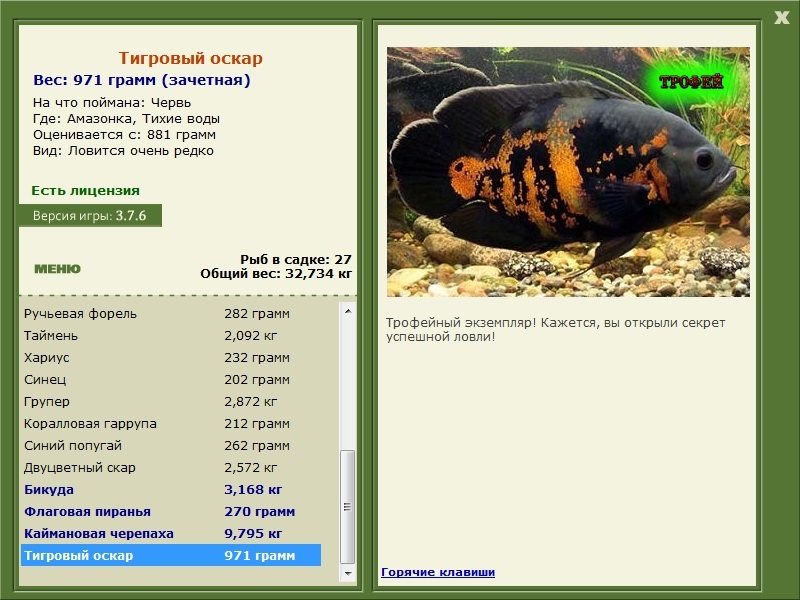
Task: Select the Хариус row
Action: 171,358
